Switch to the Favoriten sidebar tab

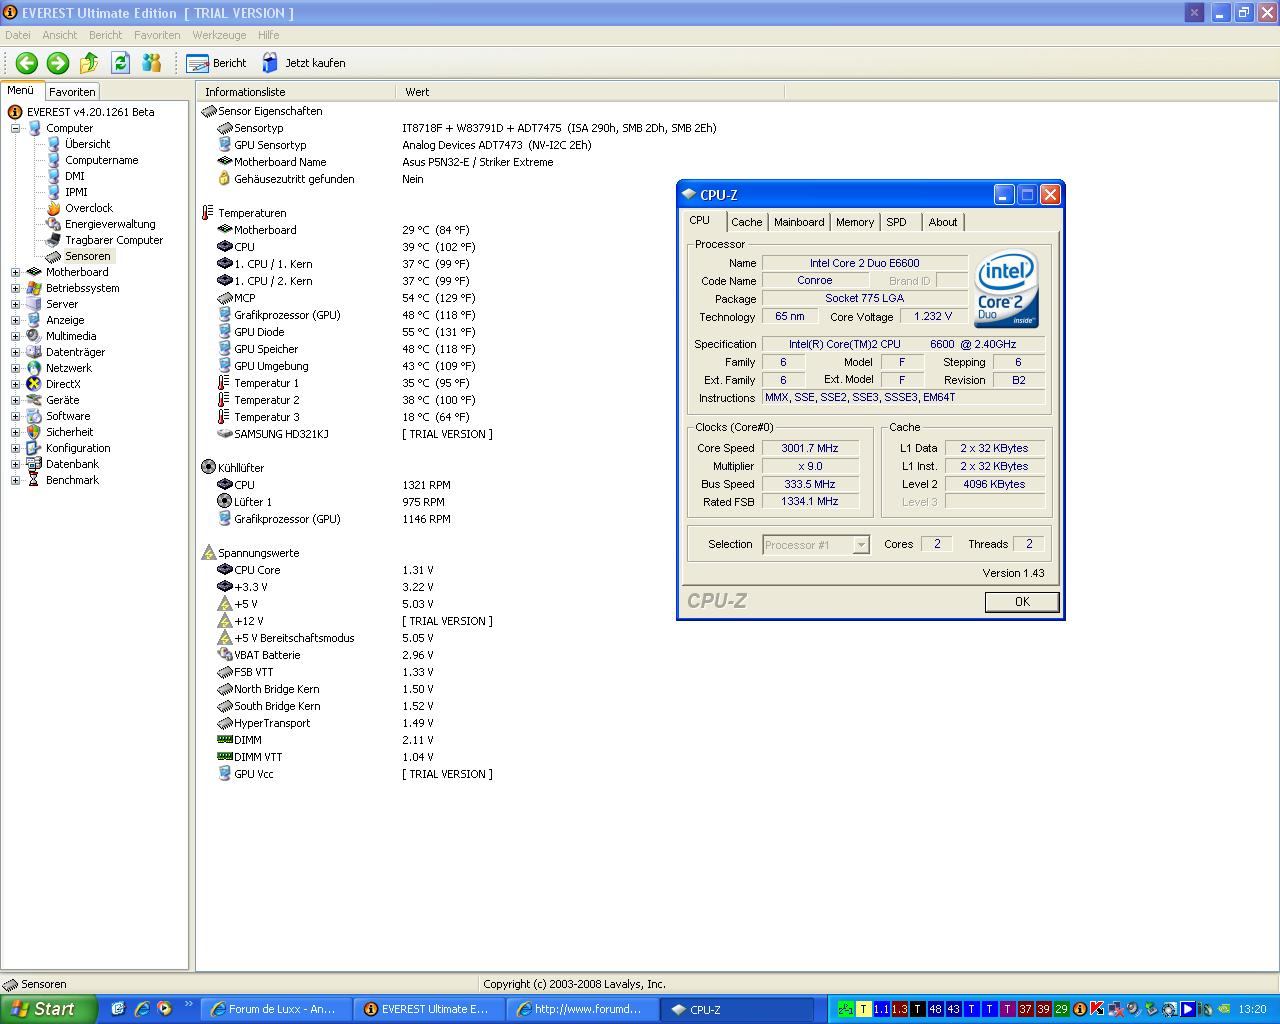click(72, 91)
